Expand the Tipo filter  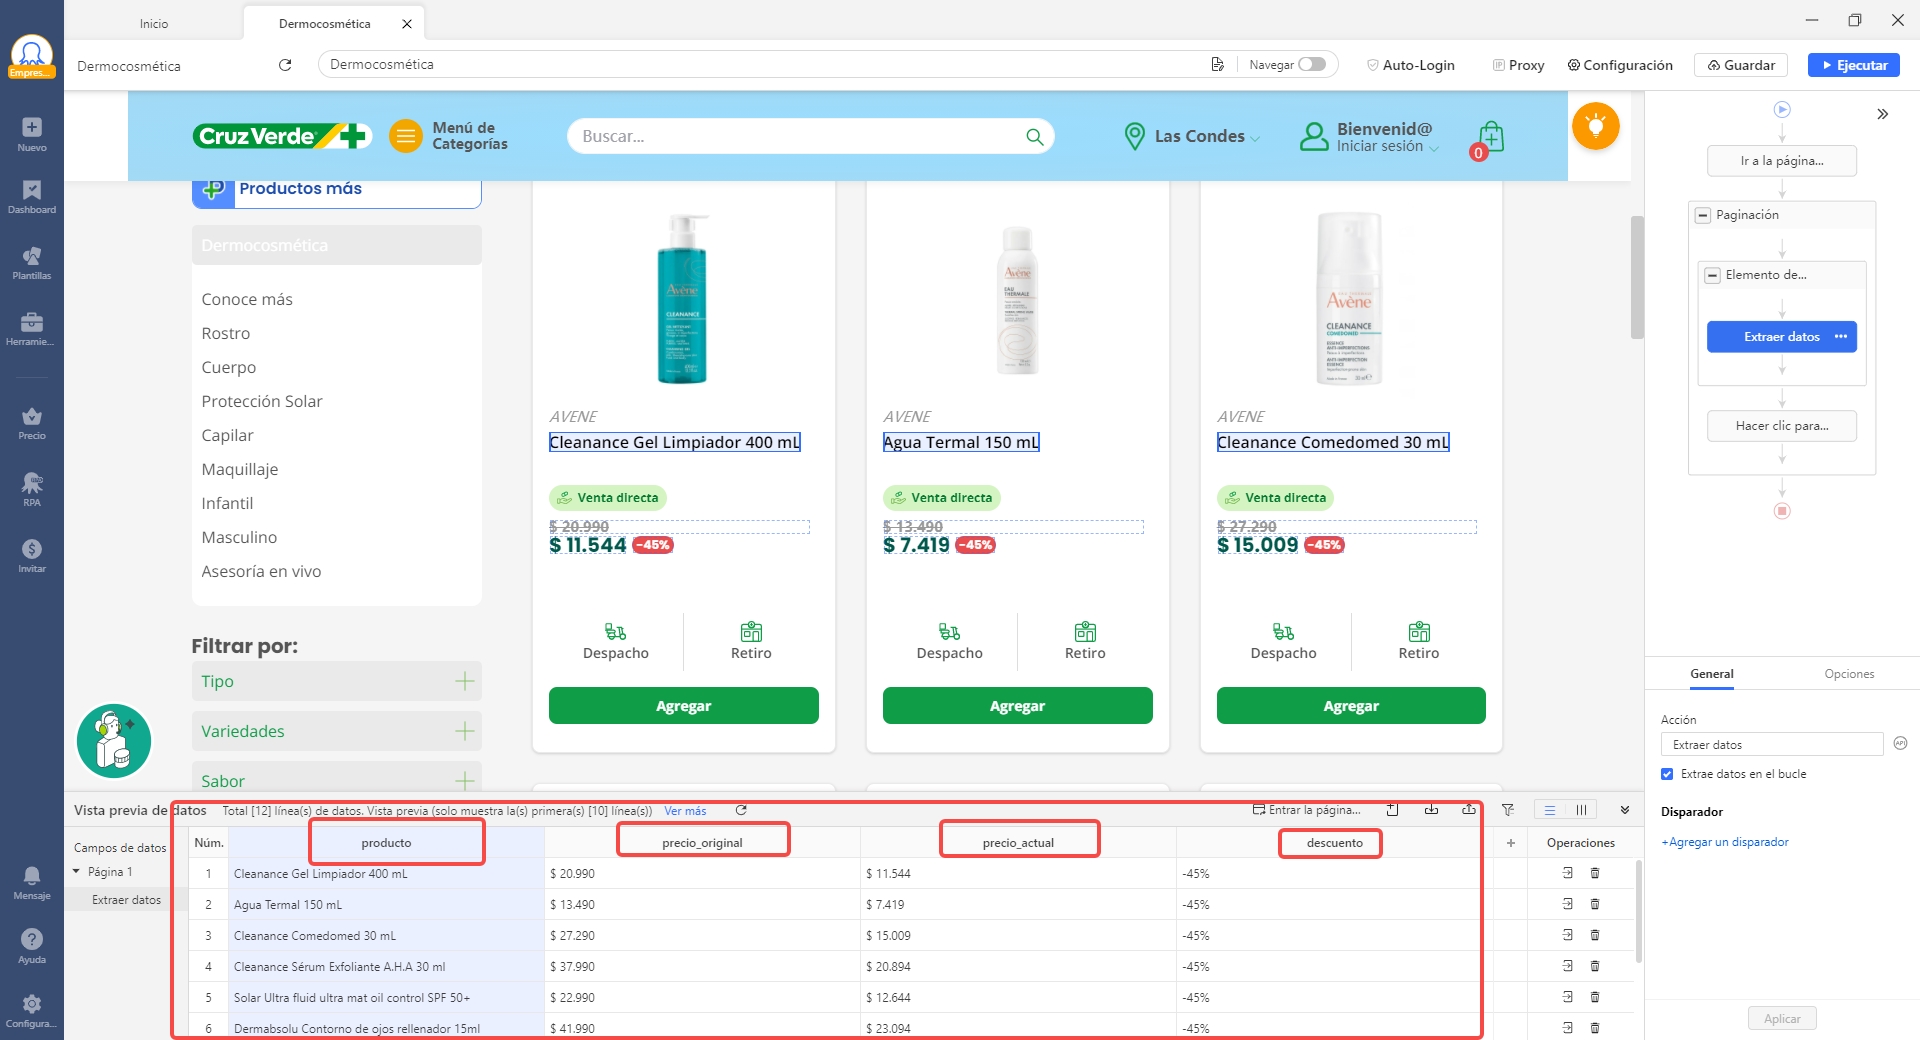click(464, 681)
